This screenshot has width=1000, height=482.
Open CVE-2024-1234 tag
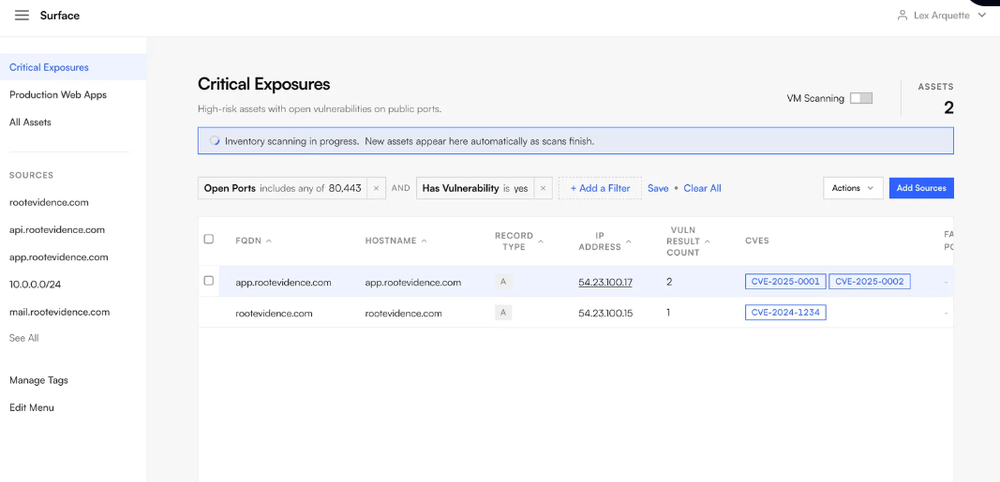[x=785, y=312]
